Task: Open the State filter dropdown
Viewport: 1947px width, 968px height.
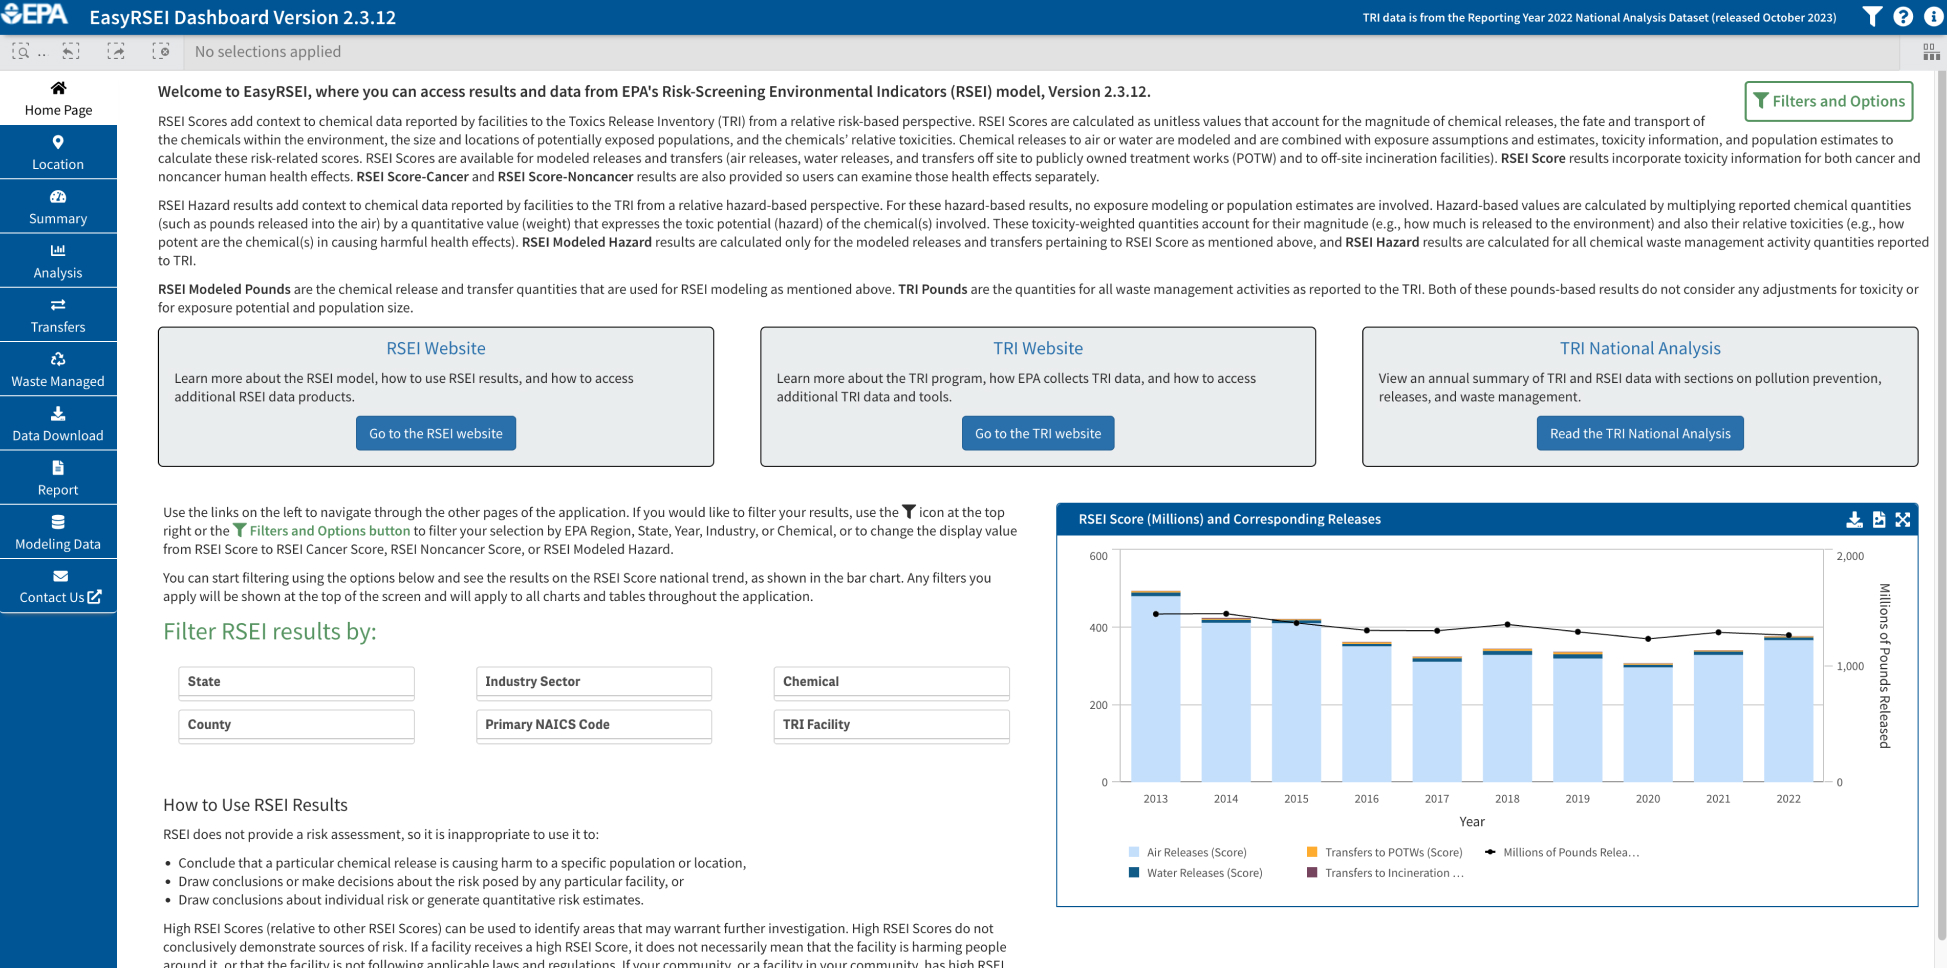Action: [x=296, y=681]
